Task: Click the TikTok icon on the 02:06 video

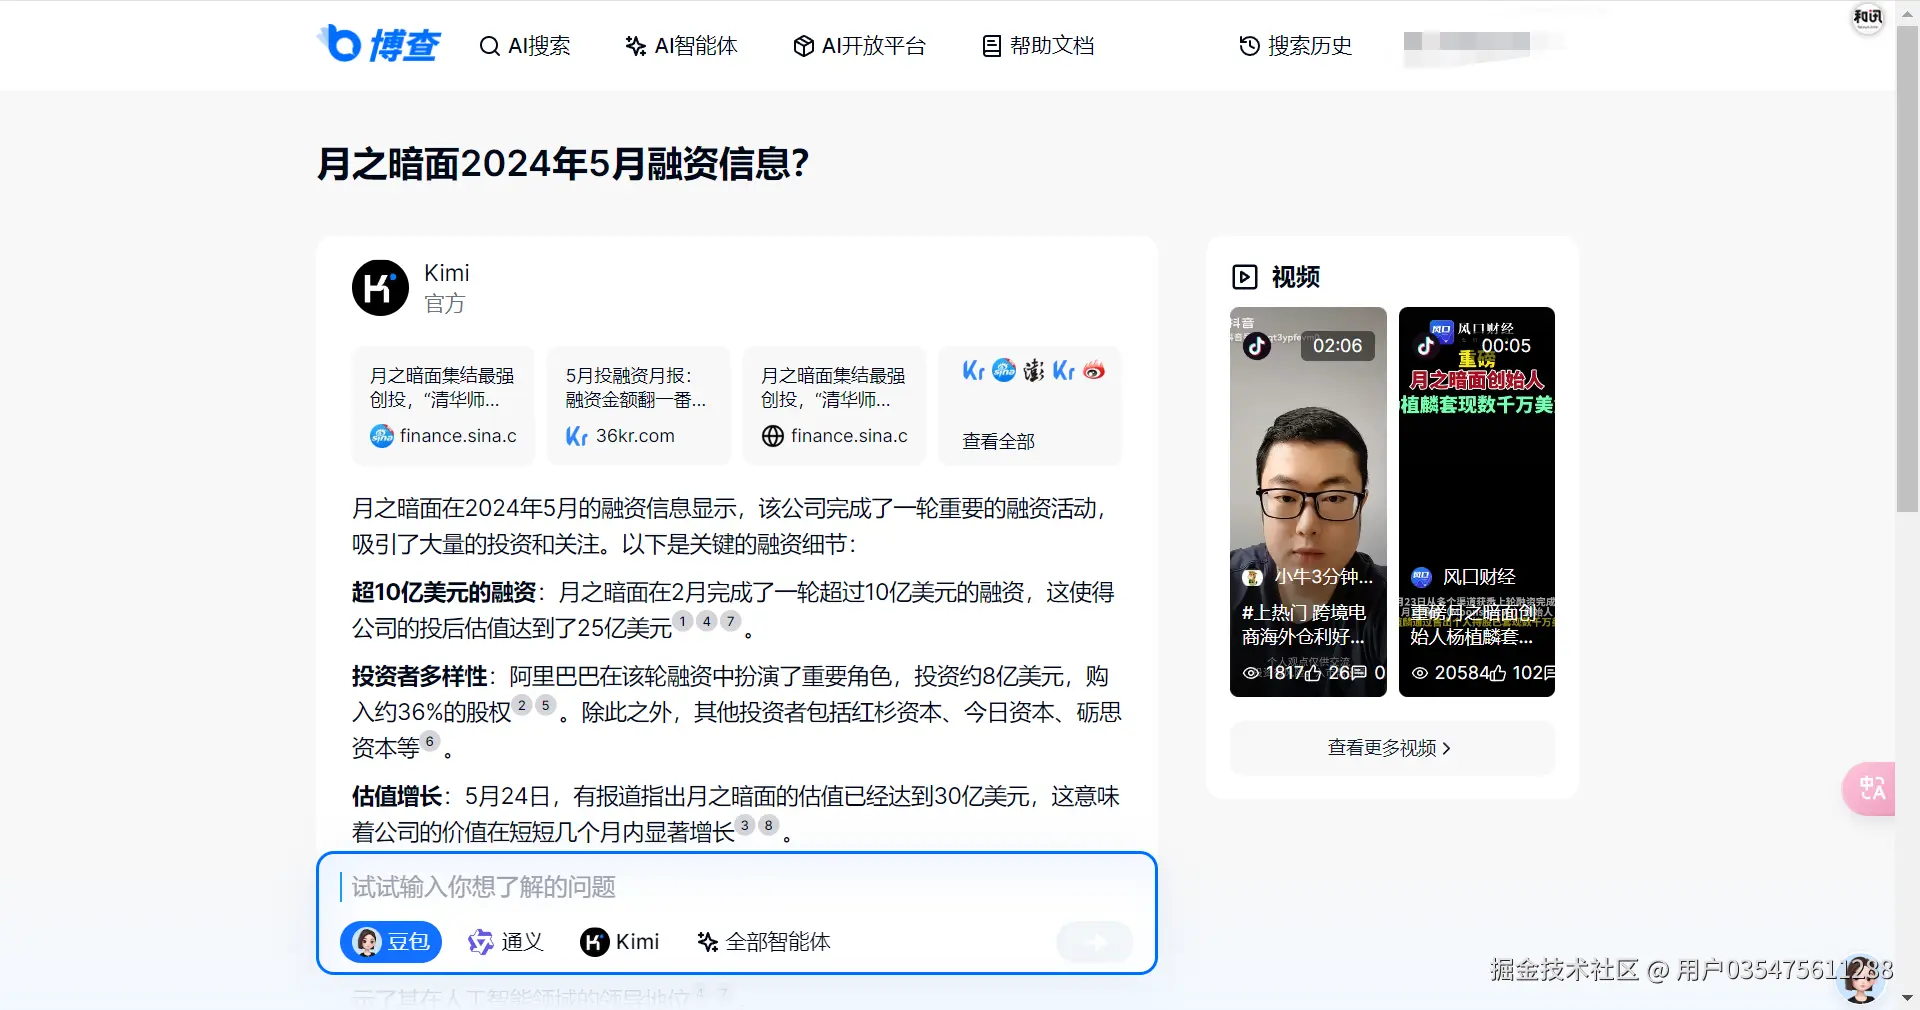Action: (x=1257, y=346)
